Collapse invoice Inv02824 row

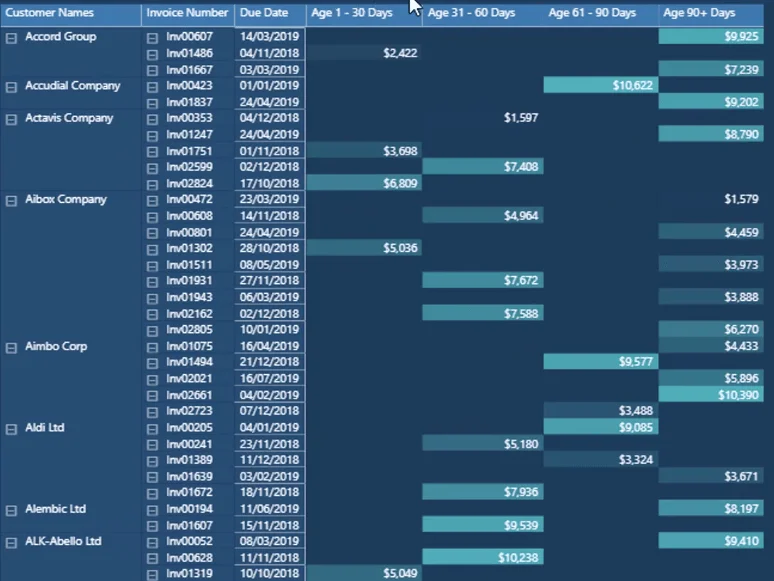point(153,185)
